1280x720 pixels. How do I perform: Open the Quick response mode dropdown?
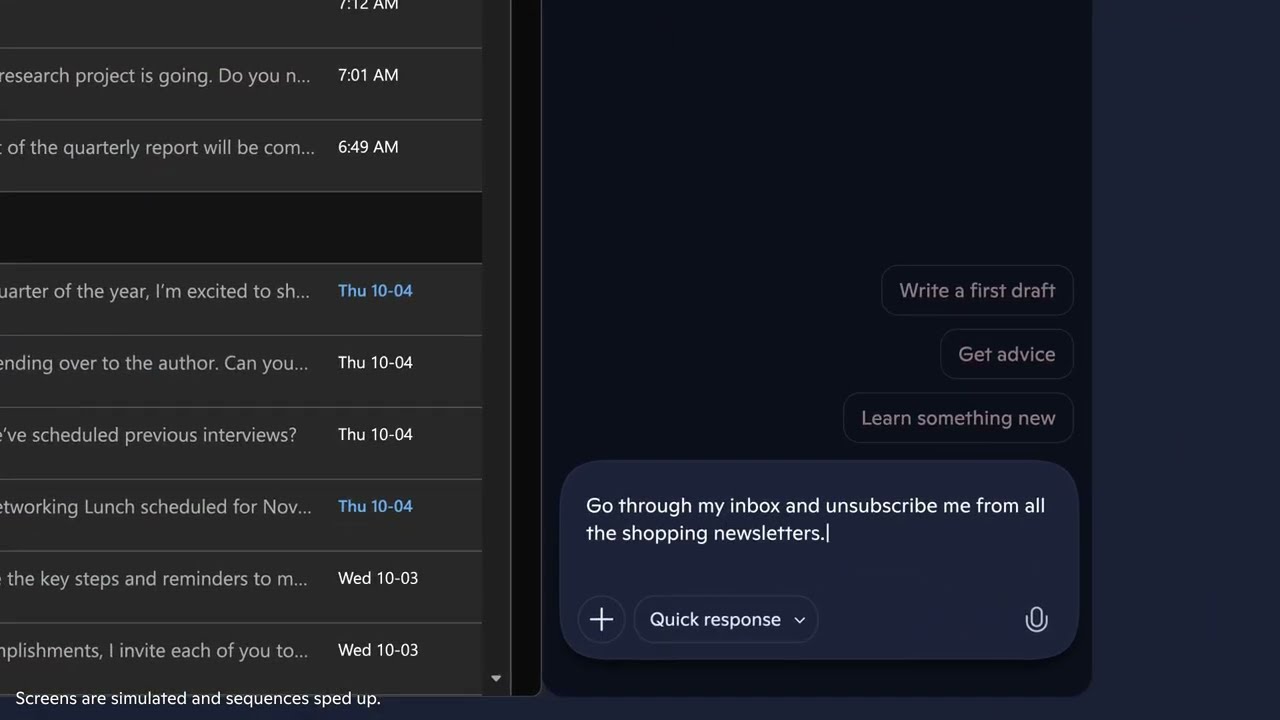(725, 620)
